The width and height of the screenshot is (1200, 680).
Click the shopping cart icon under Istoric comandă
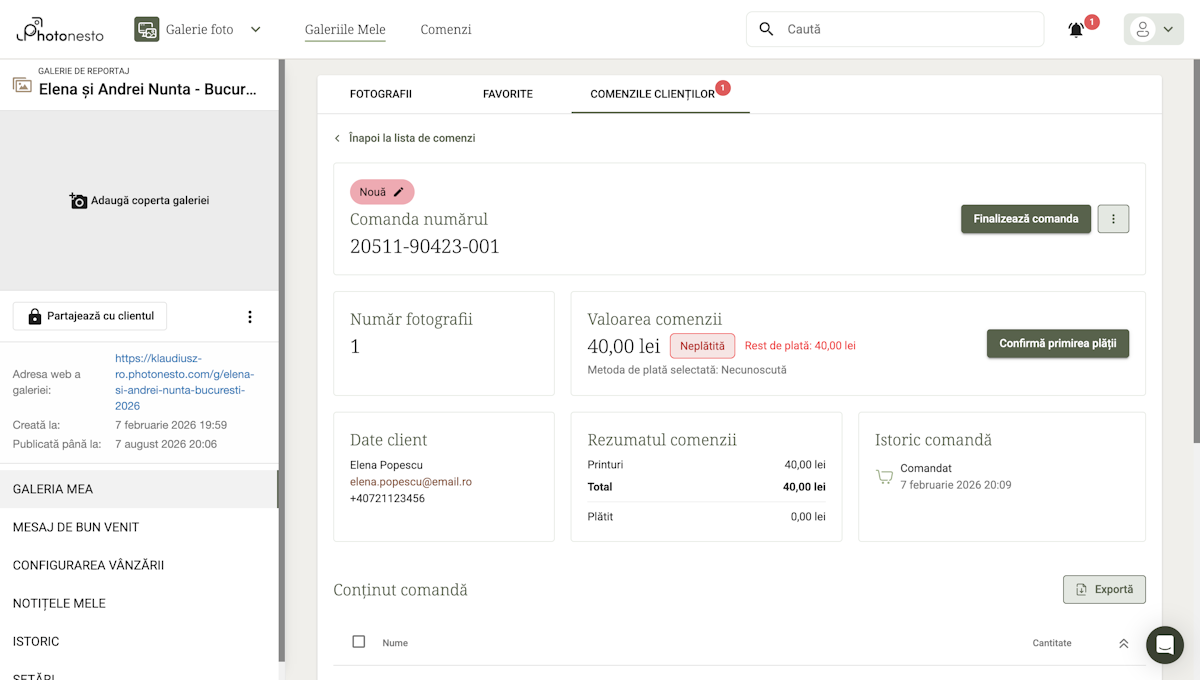coord(884,477)
